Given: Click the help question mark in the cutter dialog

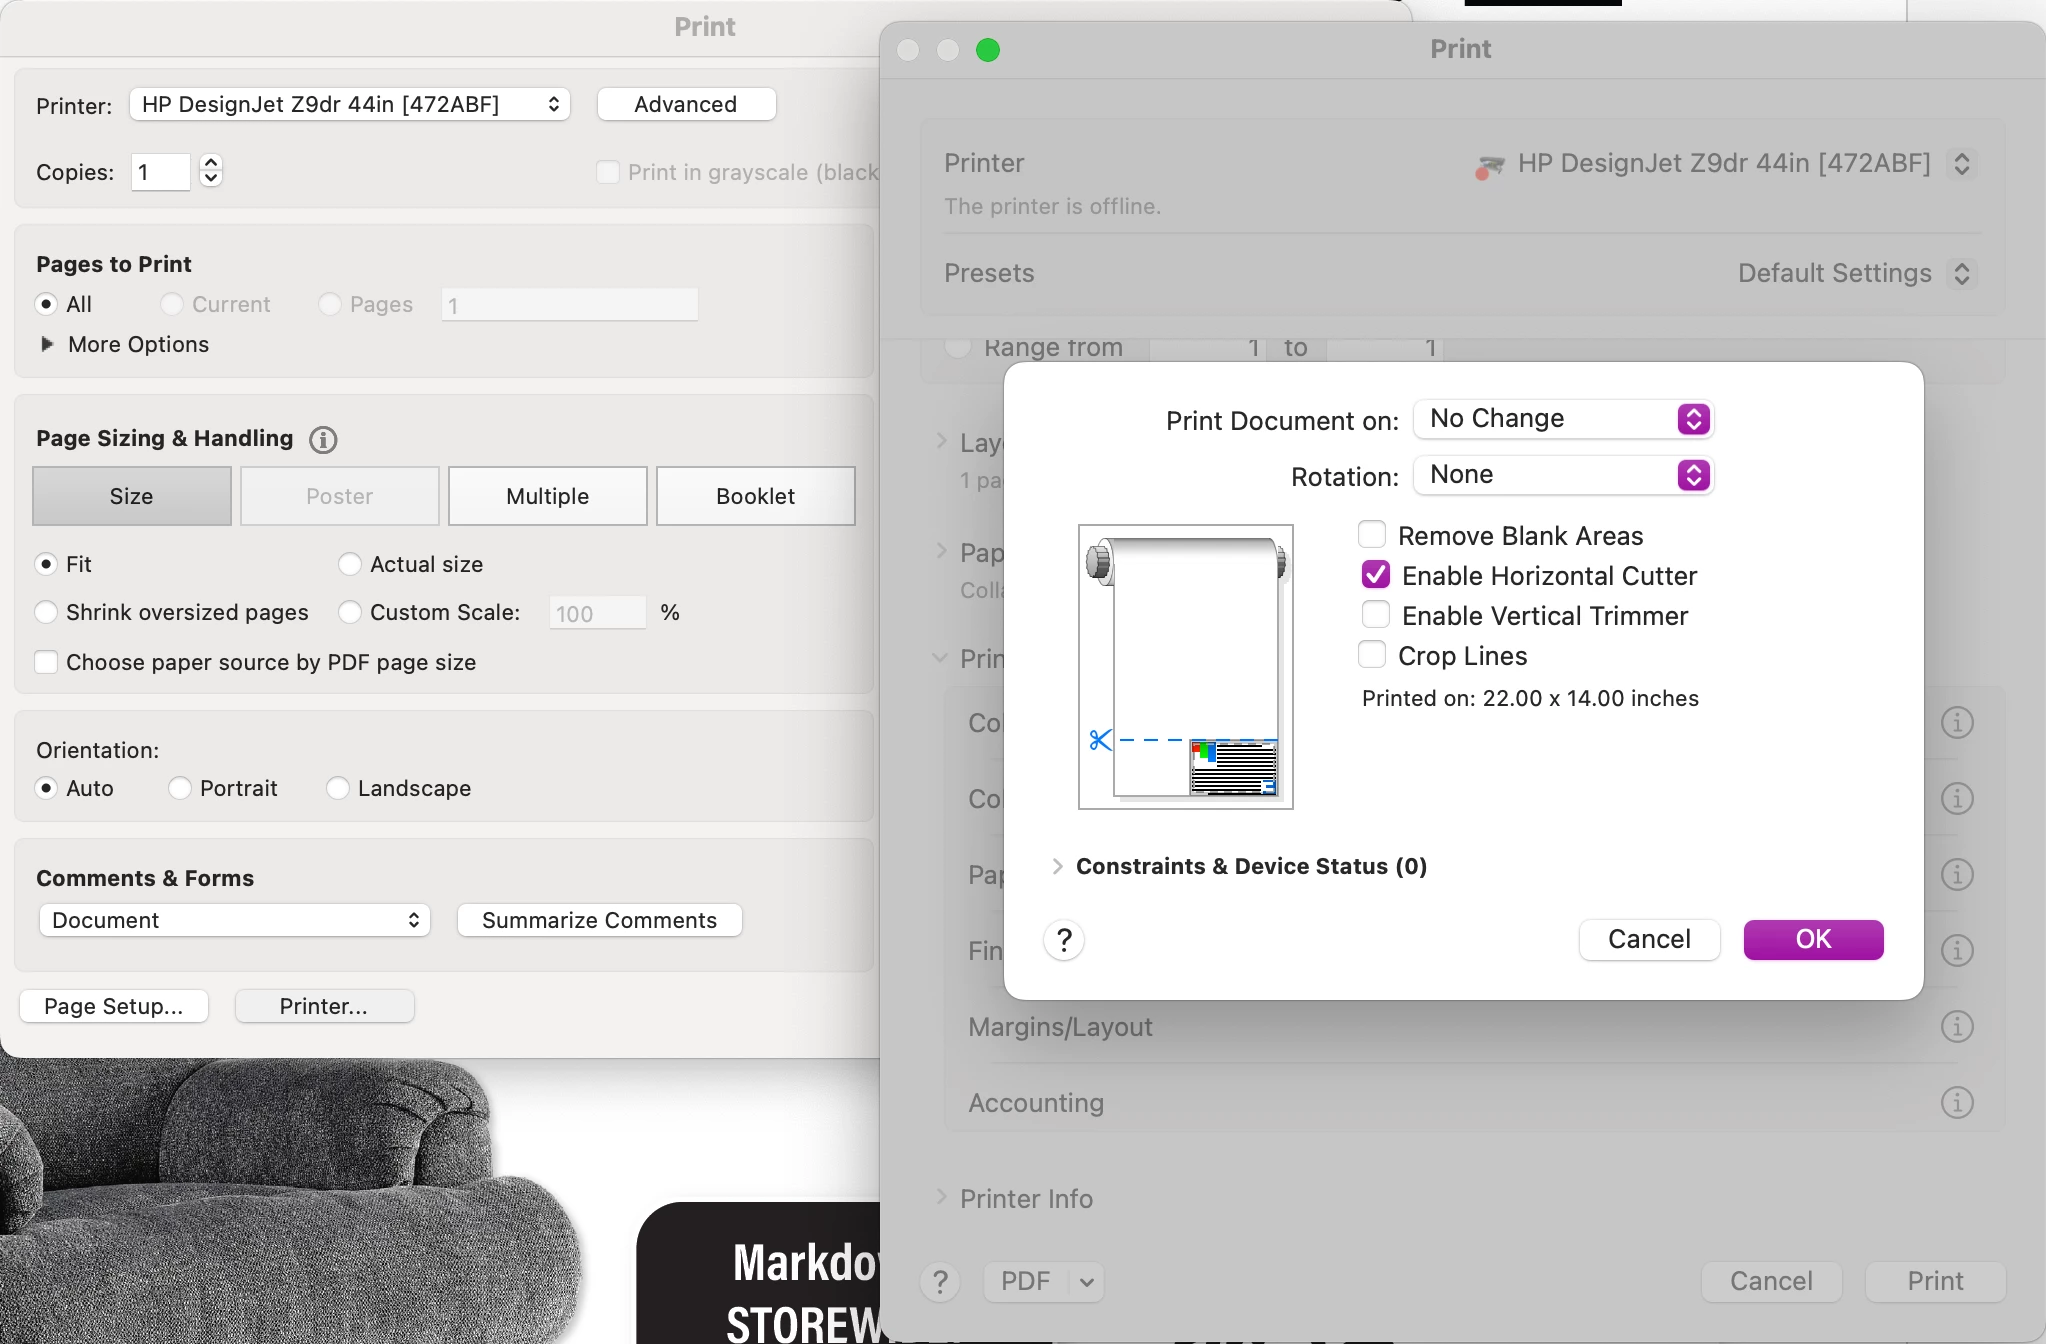Looking at the screenshot, I should (1064, 940).
